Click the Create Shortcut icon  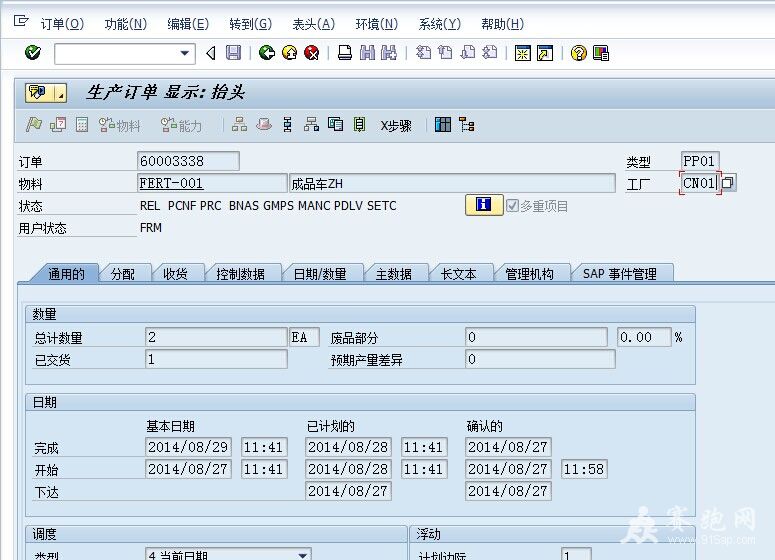(x=545, y=52)
